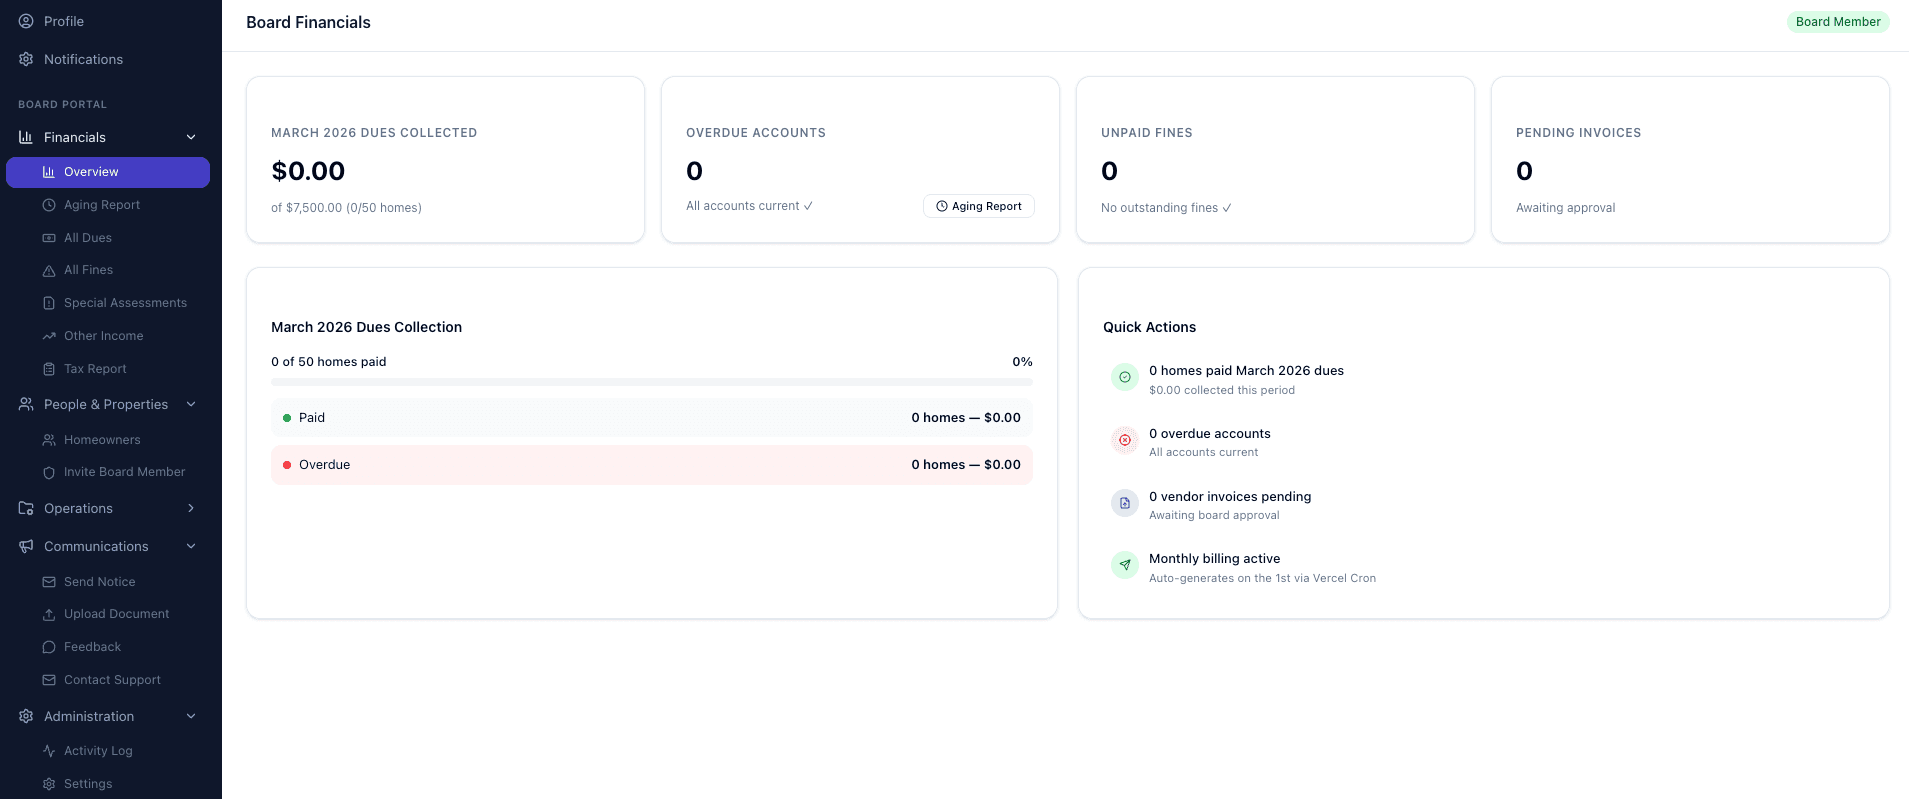Collapse the Financials section chevron

191,137
